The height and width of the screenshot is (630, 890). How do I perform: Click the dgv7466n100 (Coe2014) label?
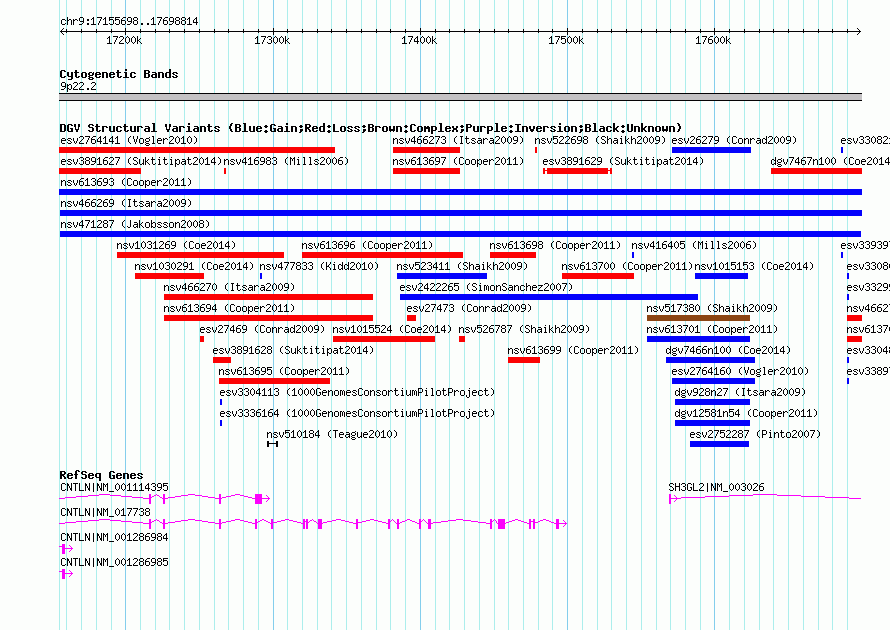(x=728, y=350)
